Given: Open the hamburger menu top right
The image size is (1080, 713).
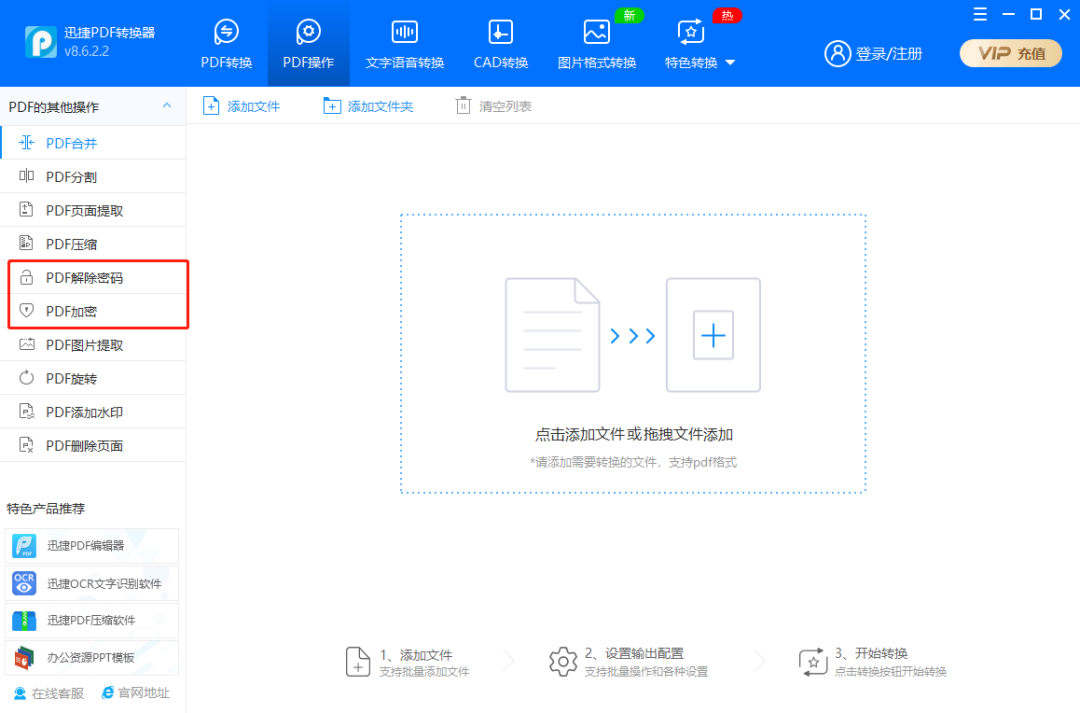Looking at the screenshot, I should coord(978,14).
